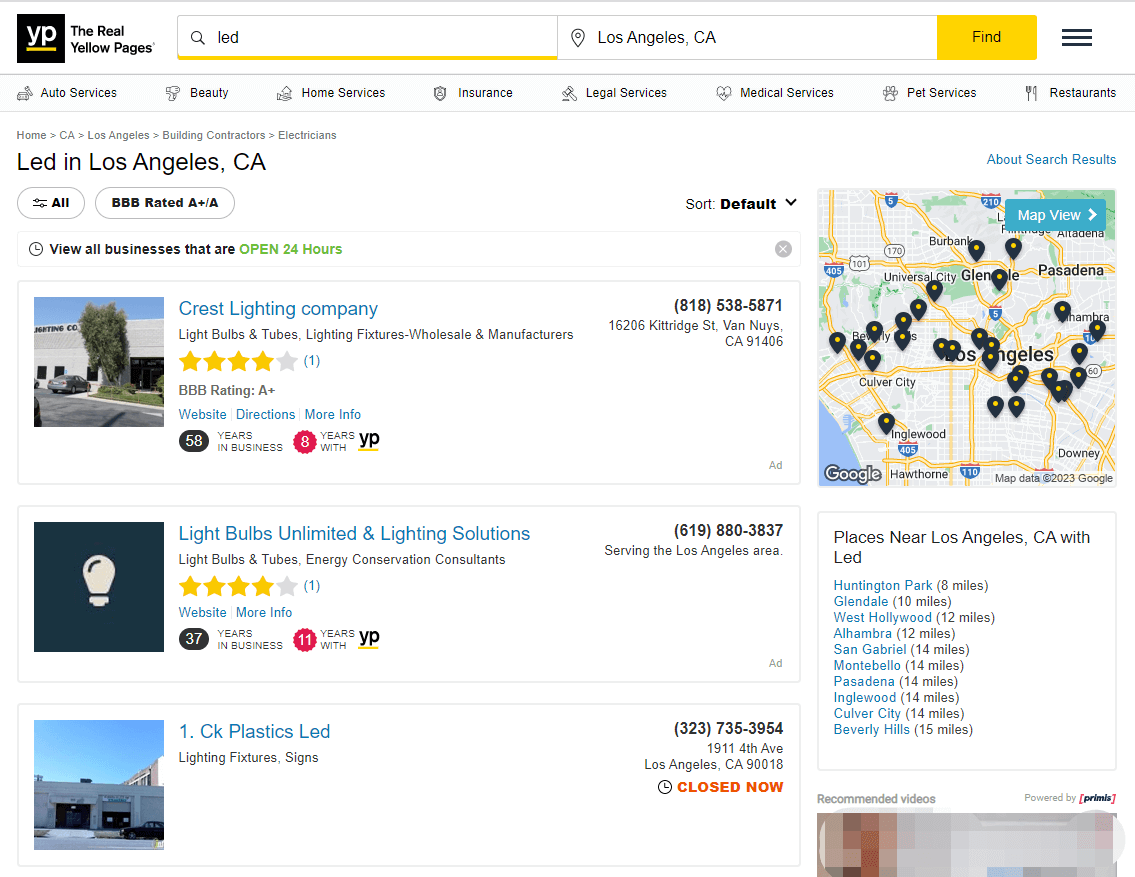Click the Google logo on map
The height and width of the screenshot is (877, 1135).
[x=853, y=474]
